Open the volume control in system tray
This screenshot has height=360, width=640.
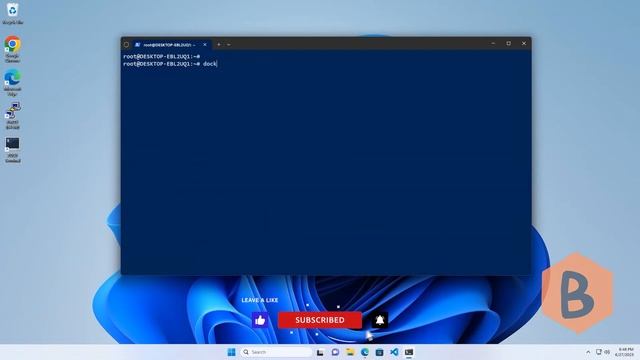(x=607, y=352)
